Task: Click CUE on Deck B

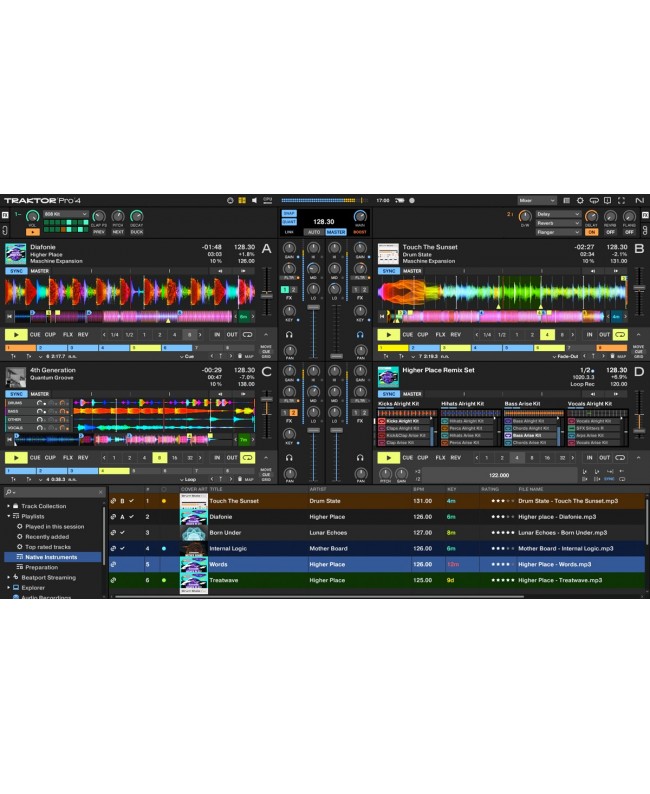Action: 408,335
